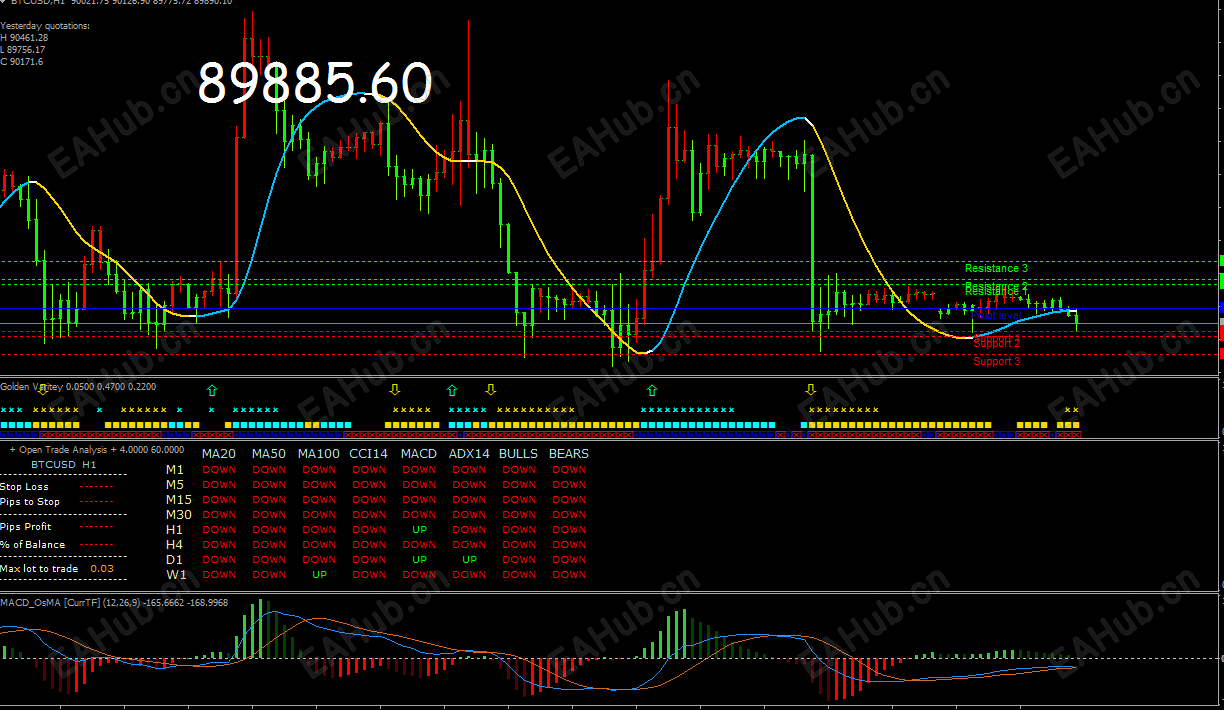Click the DOWN value in W1 BULLS cell
Screen dimensions: 1224x710
click(x=519, y=575)
